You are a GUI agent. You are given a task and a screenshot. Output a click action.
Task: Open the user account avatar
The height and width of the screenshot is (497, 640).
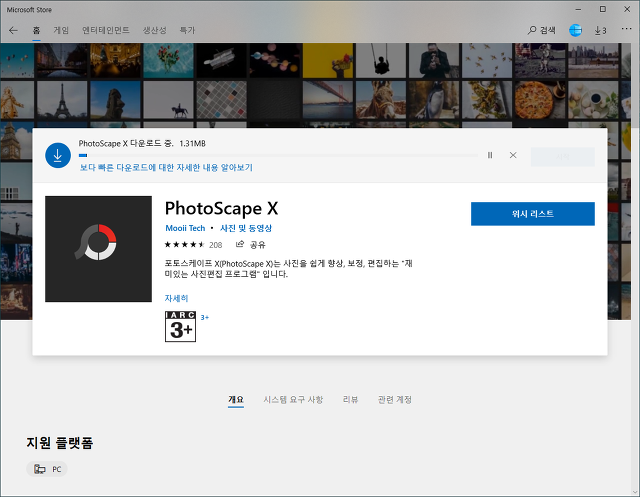(x=576, y=30)
